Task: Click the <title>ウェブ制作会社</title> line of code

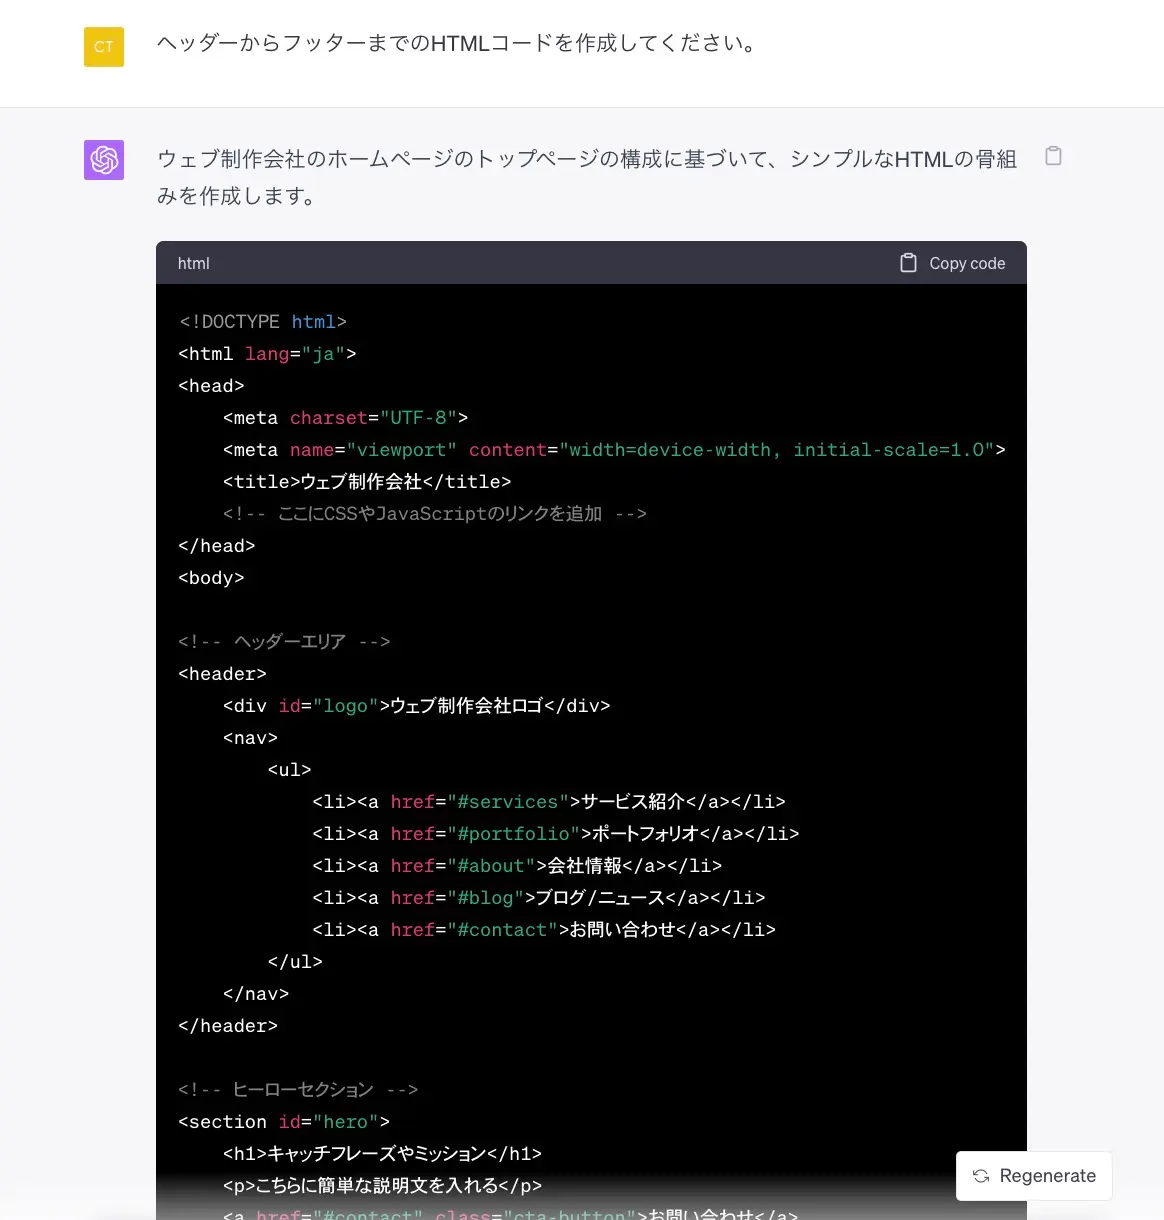Action: pos(366,481)
